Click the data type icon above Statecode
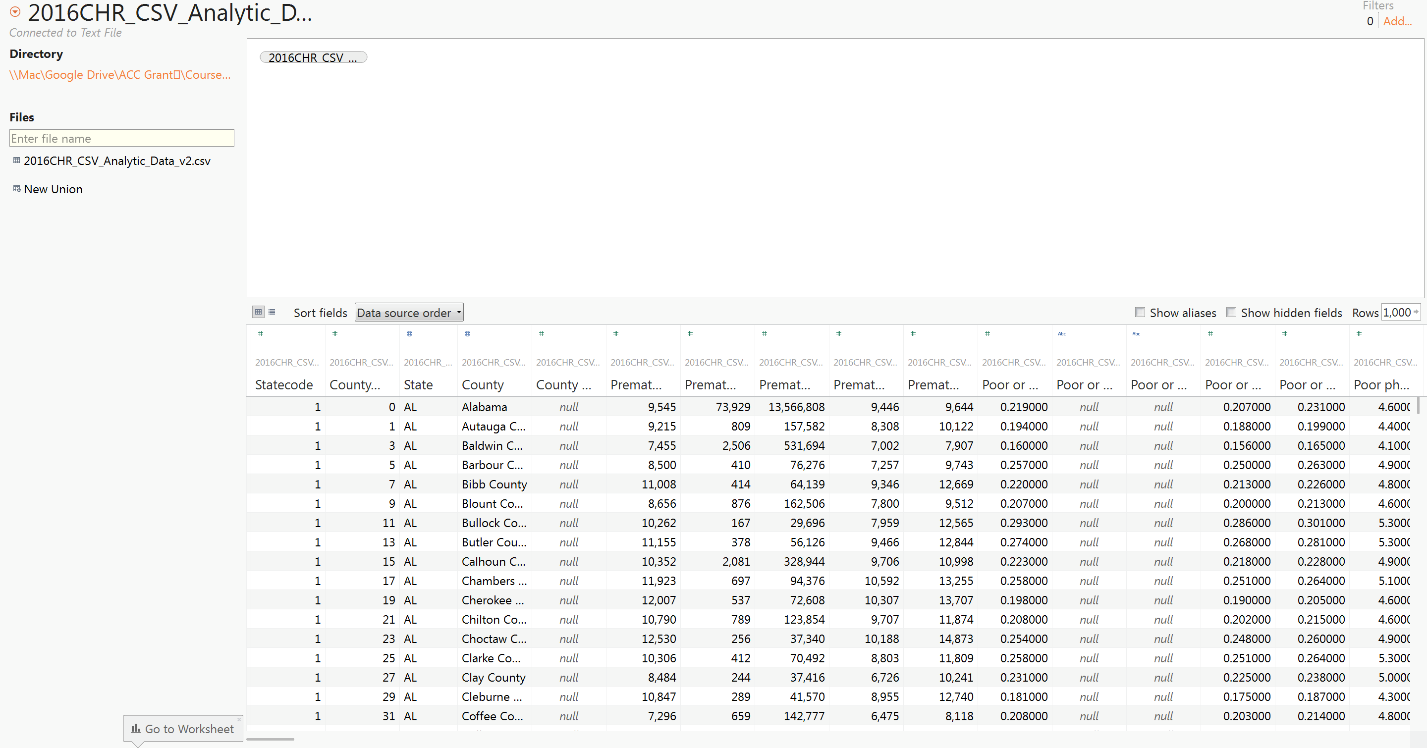Viewport: 1427px width, 748px height. tap(260, 334)
